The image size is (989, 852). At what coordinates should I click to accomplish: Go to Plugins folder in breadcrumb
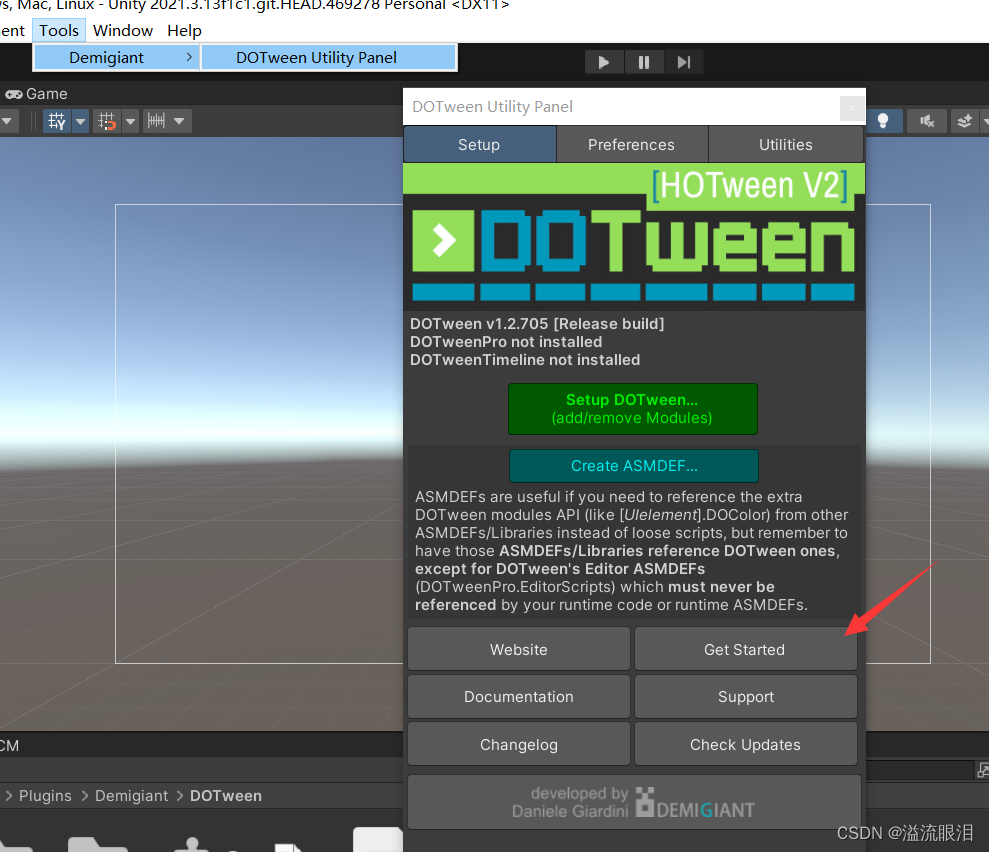pos(45,796)
